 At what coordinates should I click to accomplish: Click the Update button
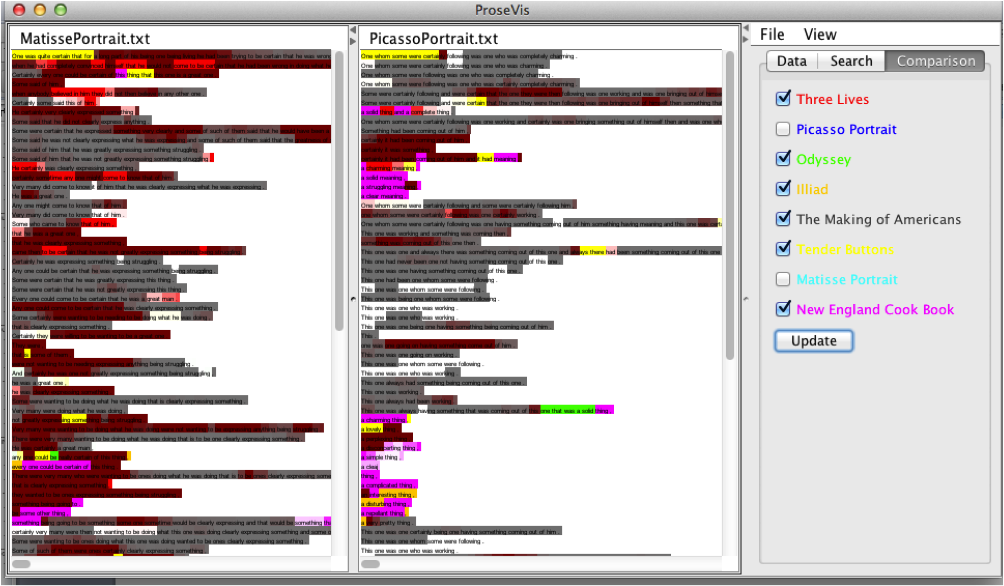(x=813, y=341)
